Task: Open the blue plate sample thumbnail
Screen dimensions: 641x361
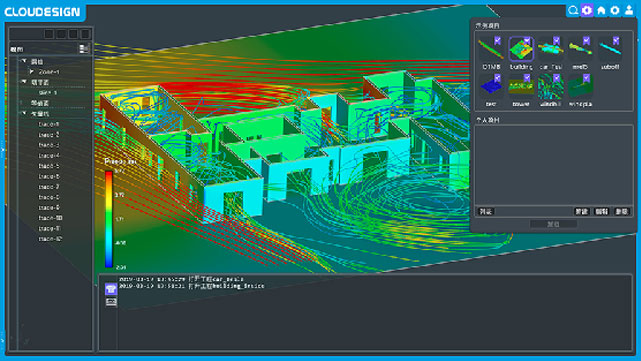Action: [x=491, y=87]
